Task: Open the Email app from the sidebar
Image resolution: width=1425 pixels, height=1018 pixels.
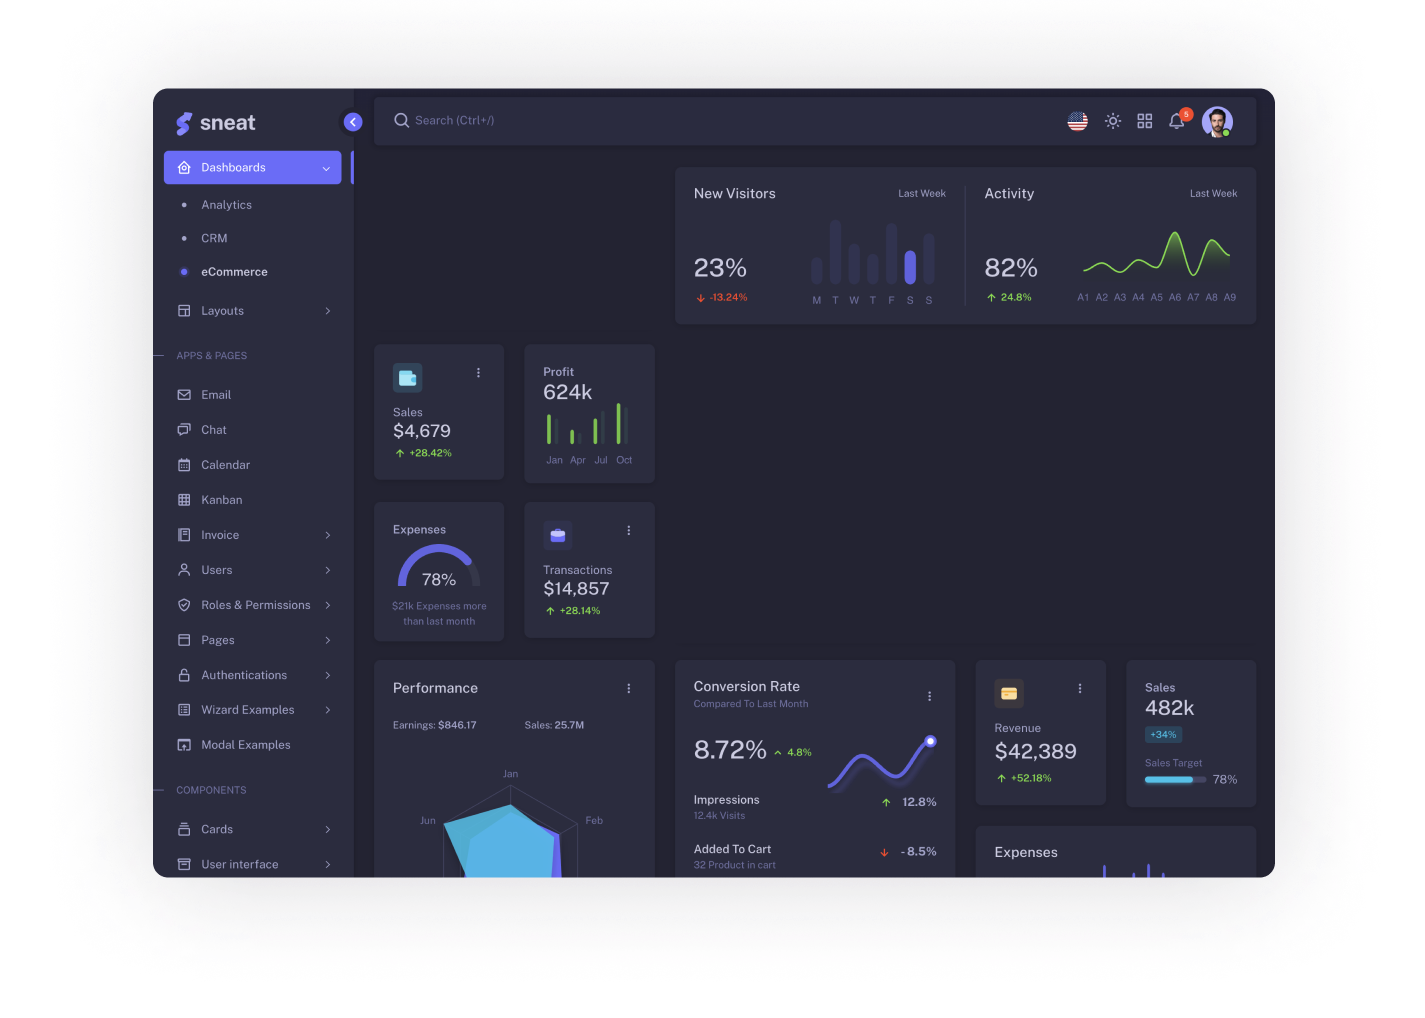Action: tap(216, 394)
